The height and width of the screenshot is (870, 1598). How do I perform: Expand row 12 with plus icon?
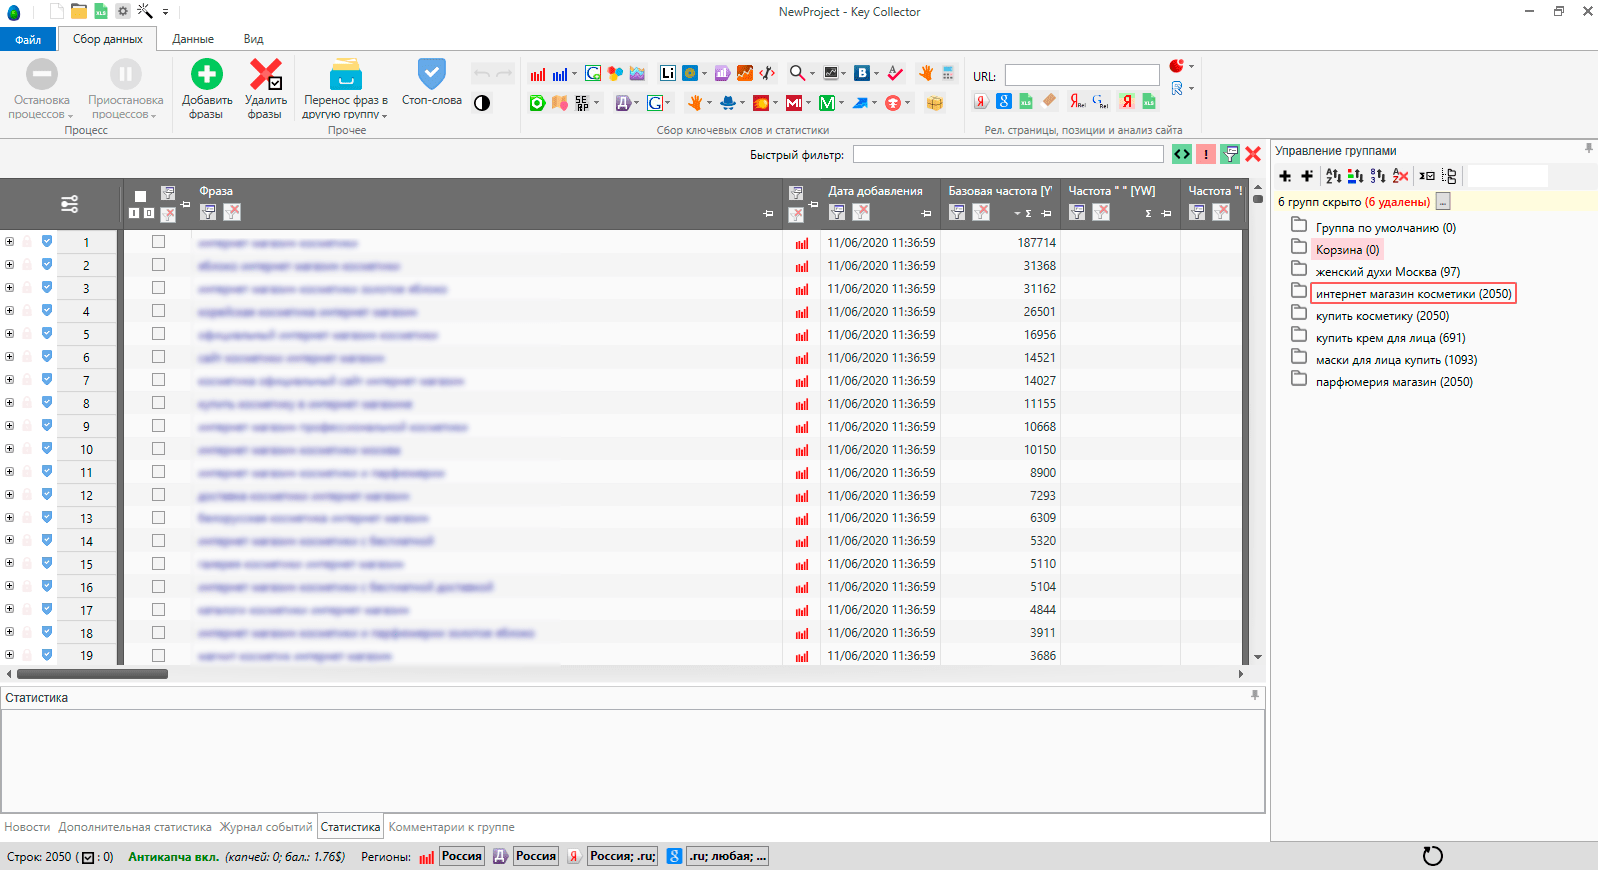point(9,495)
